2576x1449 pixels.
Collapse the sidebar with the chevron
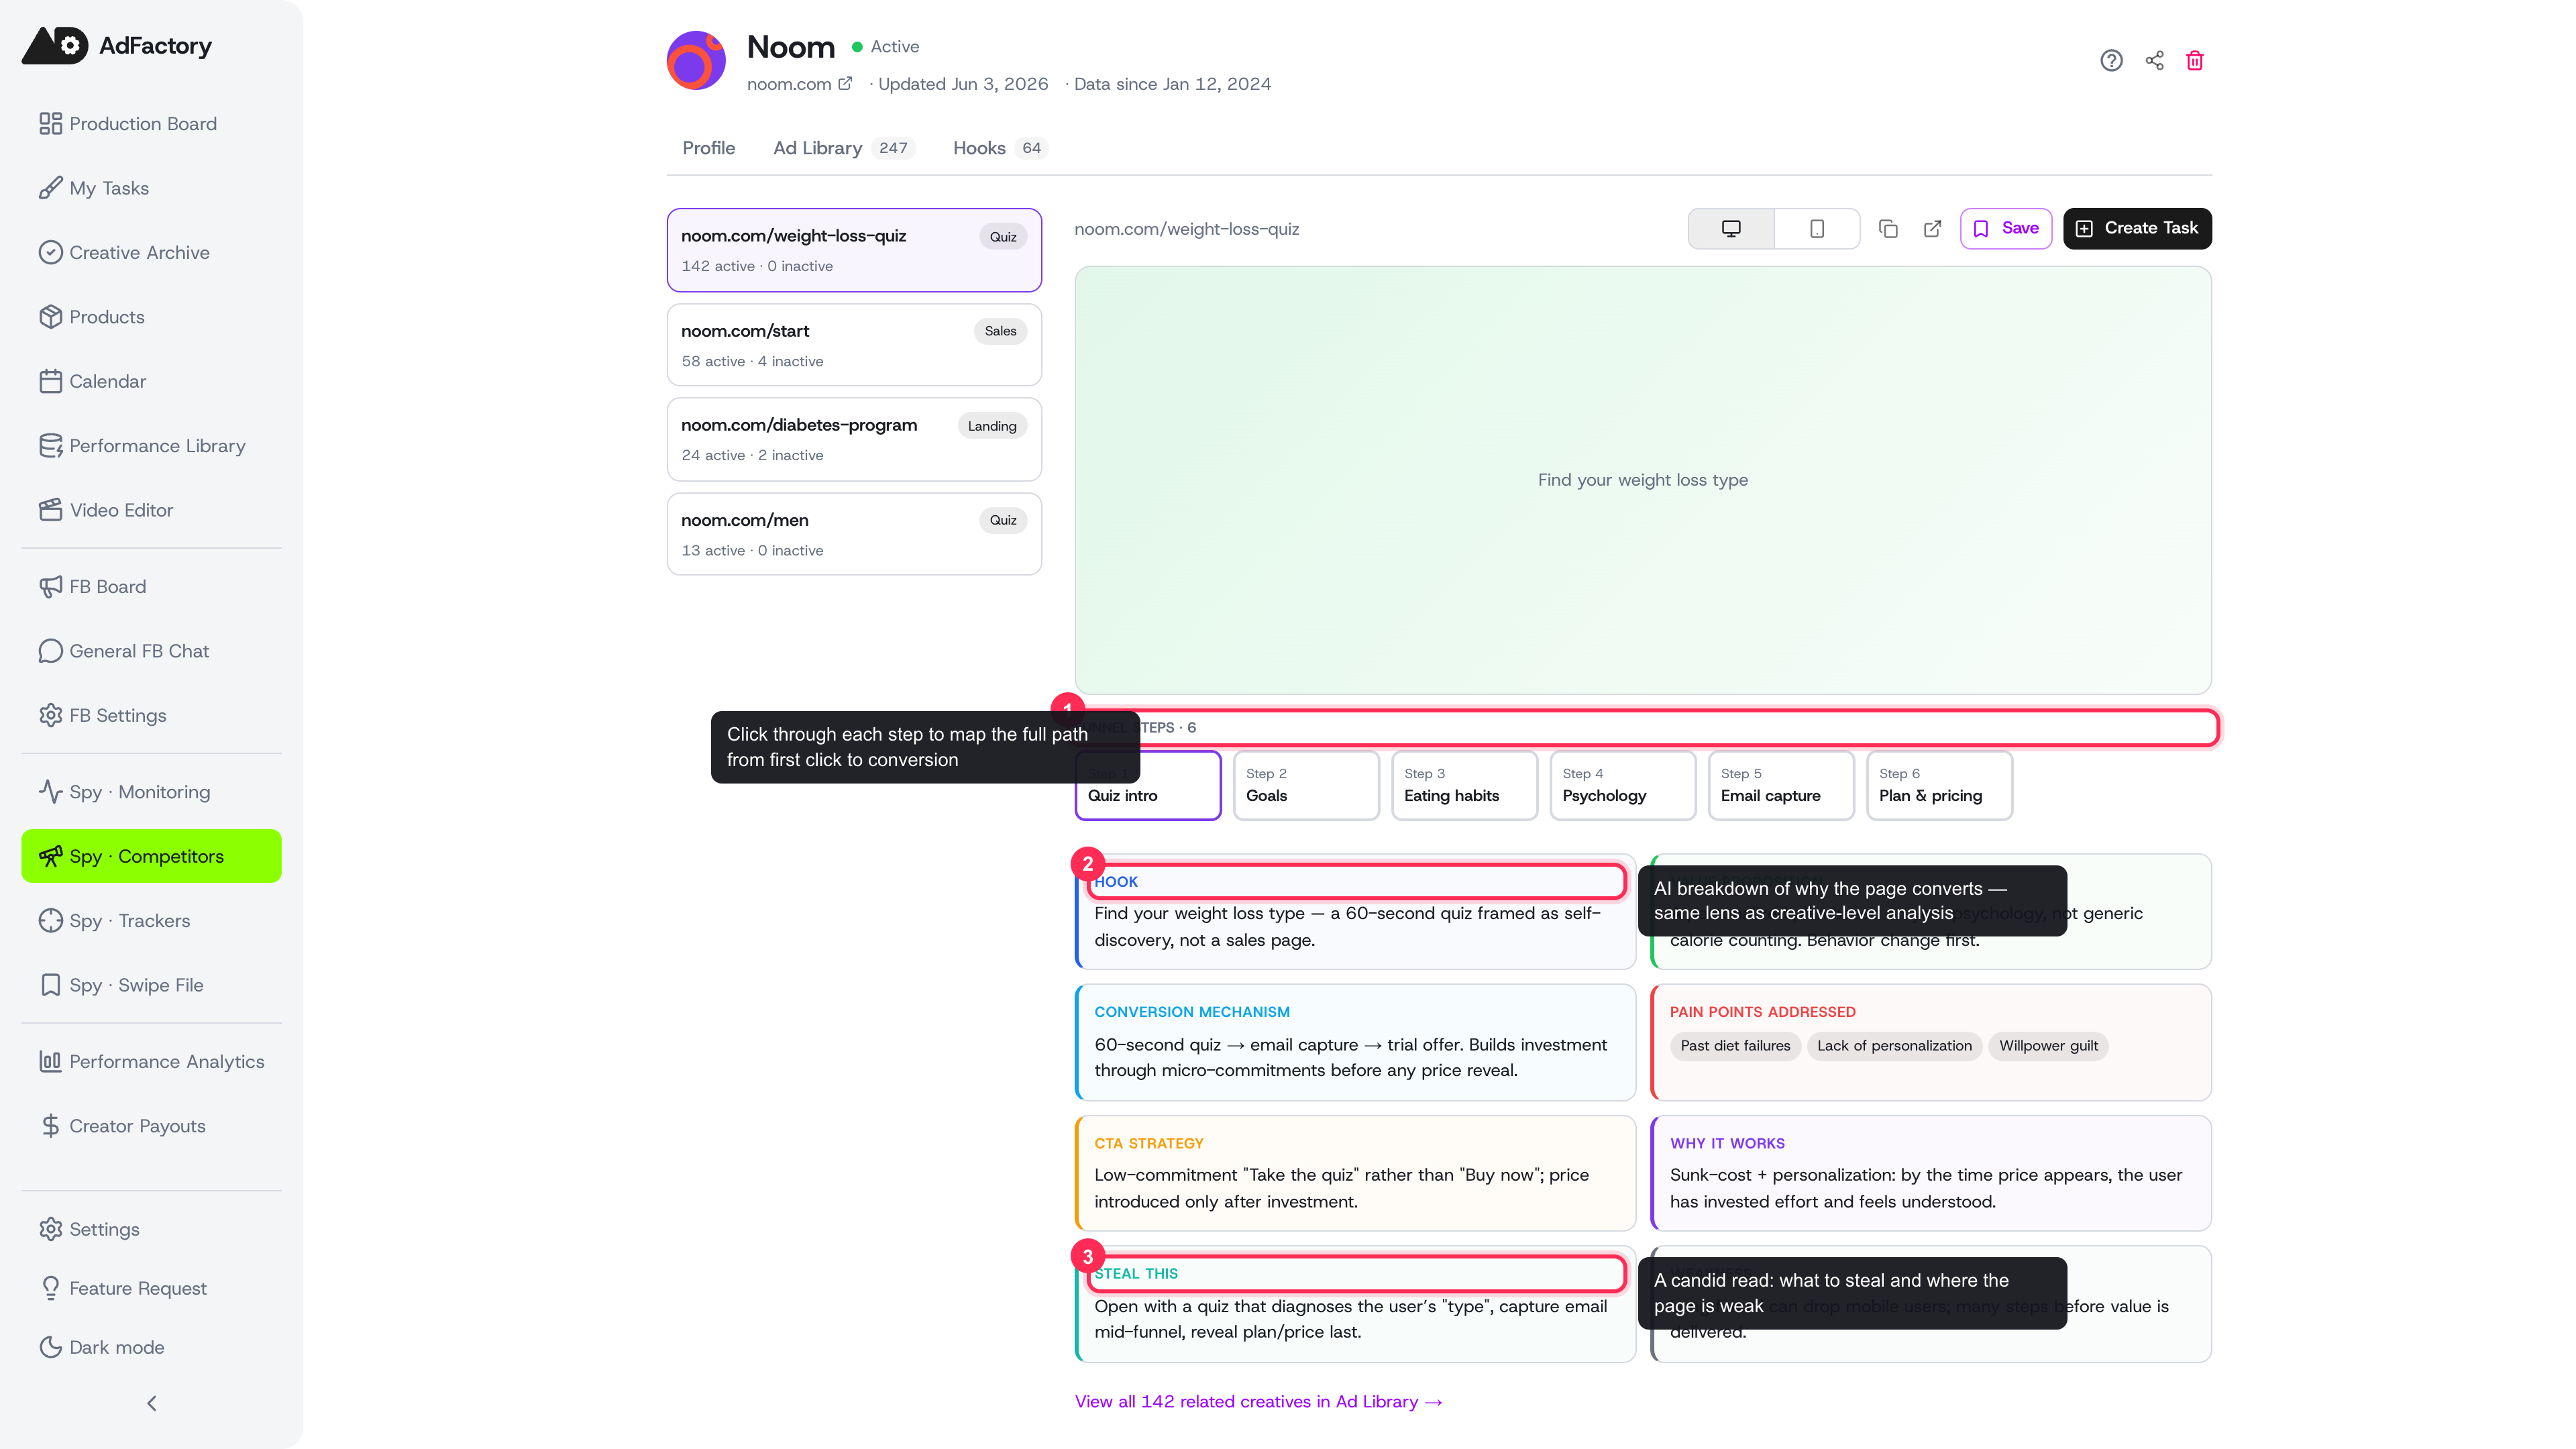(151, 1404)
